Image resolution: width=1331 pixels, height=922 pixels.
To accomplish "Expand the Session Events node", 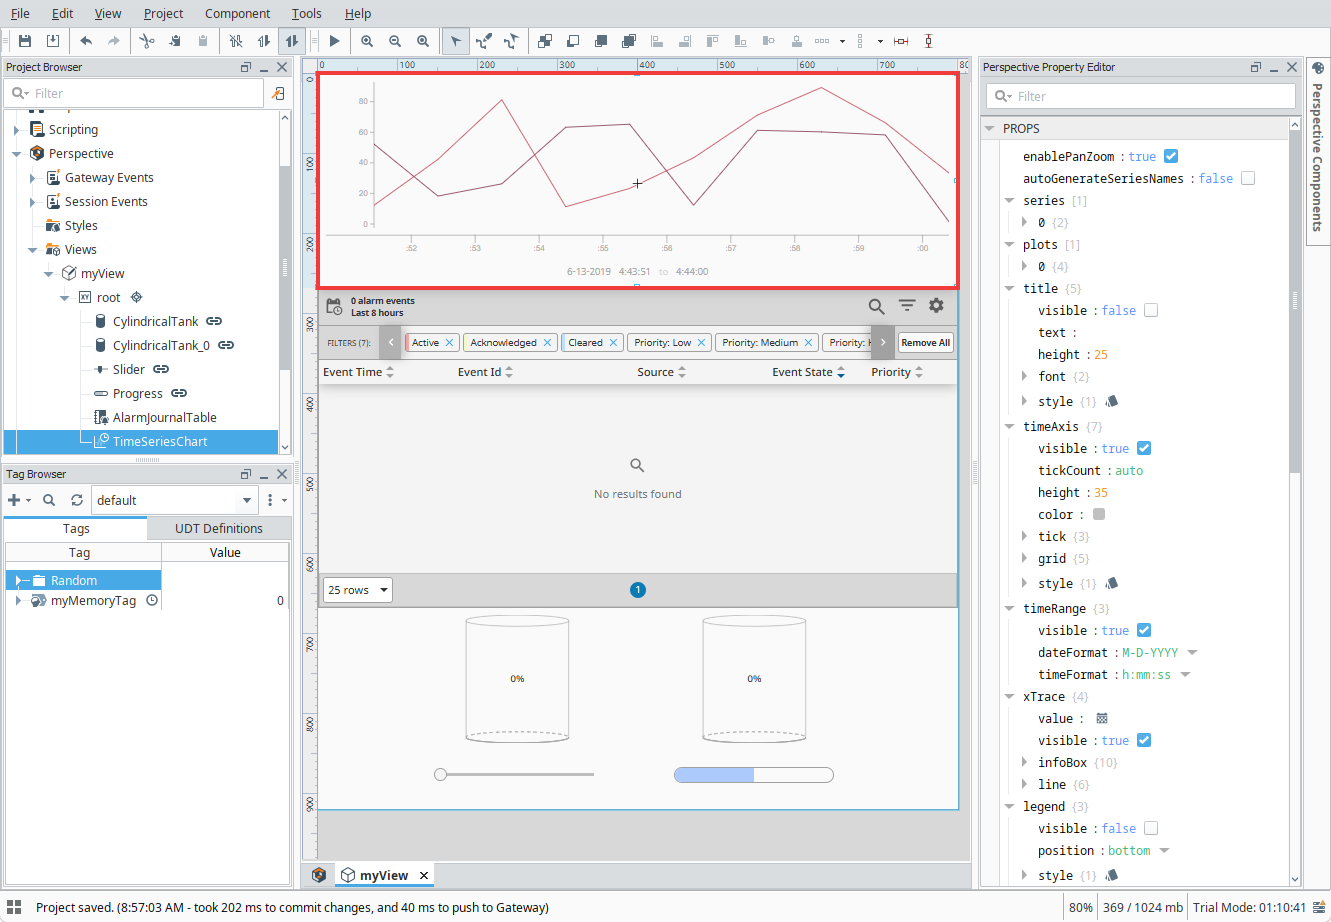I will (x=33, y=202).
